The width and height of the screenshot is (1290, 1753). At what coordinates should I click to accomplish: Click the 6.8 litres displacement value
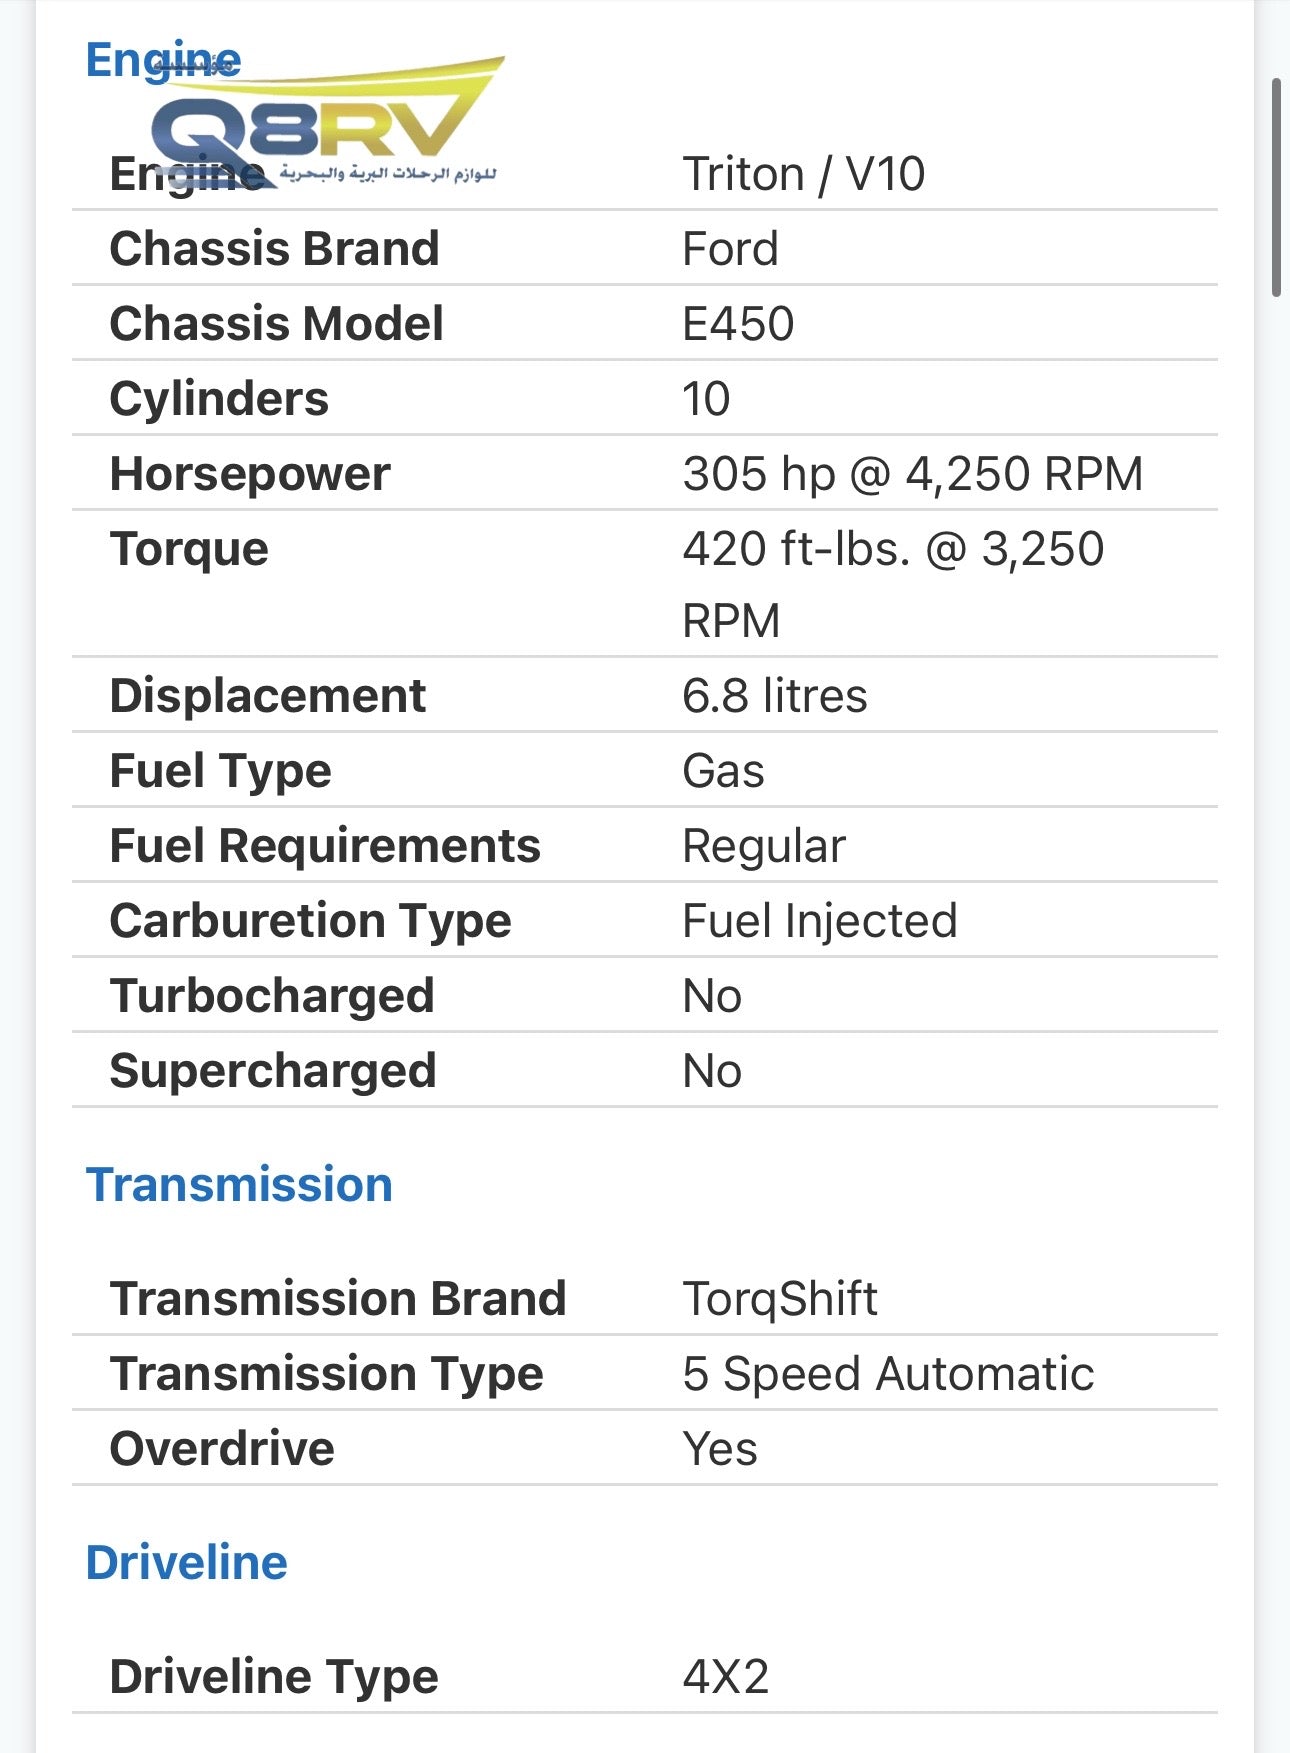[775, 696]
